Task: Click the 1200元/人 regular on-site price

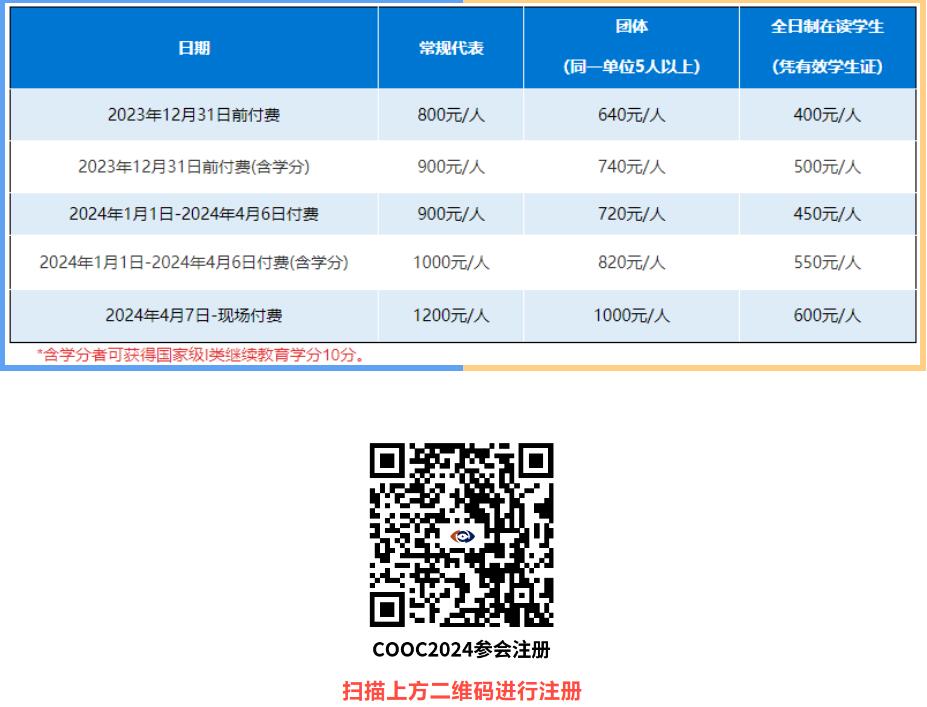Action: (x=450, y=316)
